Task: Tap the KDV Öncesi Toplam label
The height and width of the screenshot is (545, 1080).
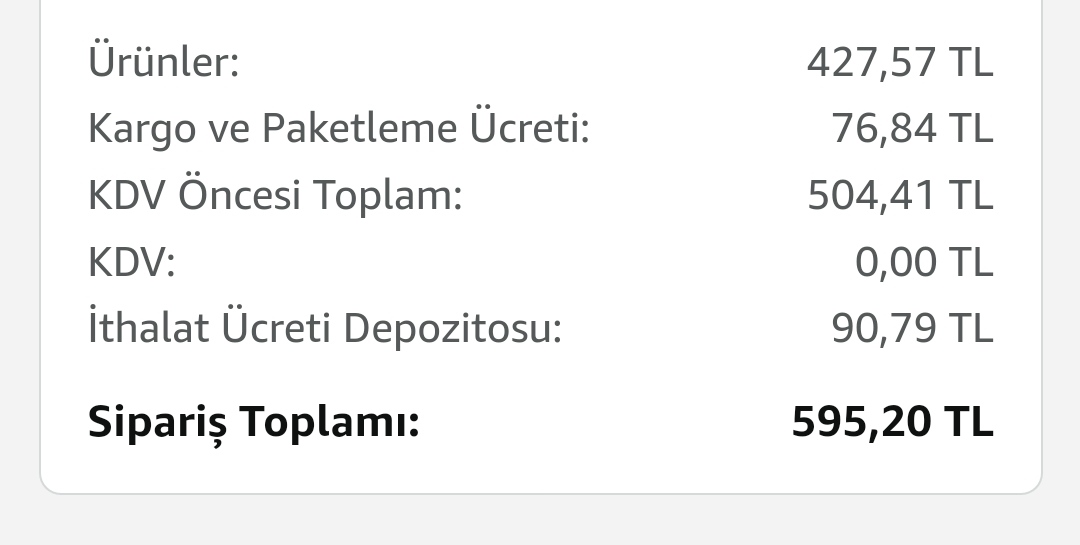Action: 275,195
